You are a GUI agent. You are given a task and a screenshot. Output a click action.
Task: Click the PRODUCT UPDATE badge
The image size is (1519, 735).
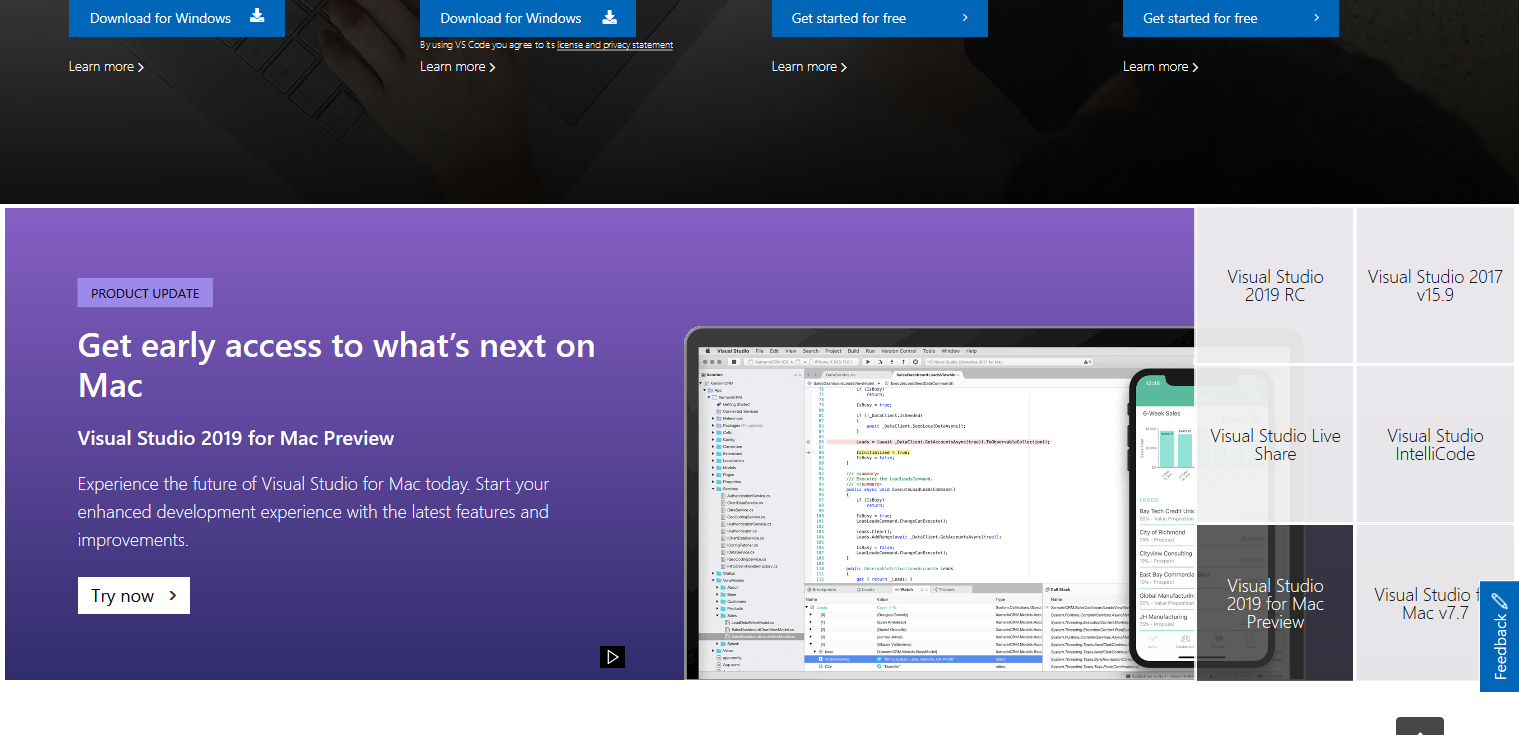pos(145,293)
